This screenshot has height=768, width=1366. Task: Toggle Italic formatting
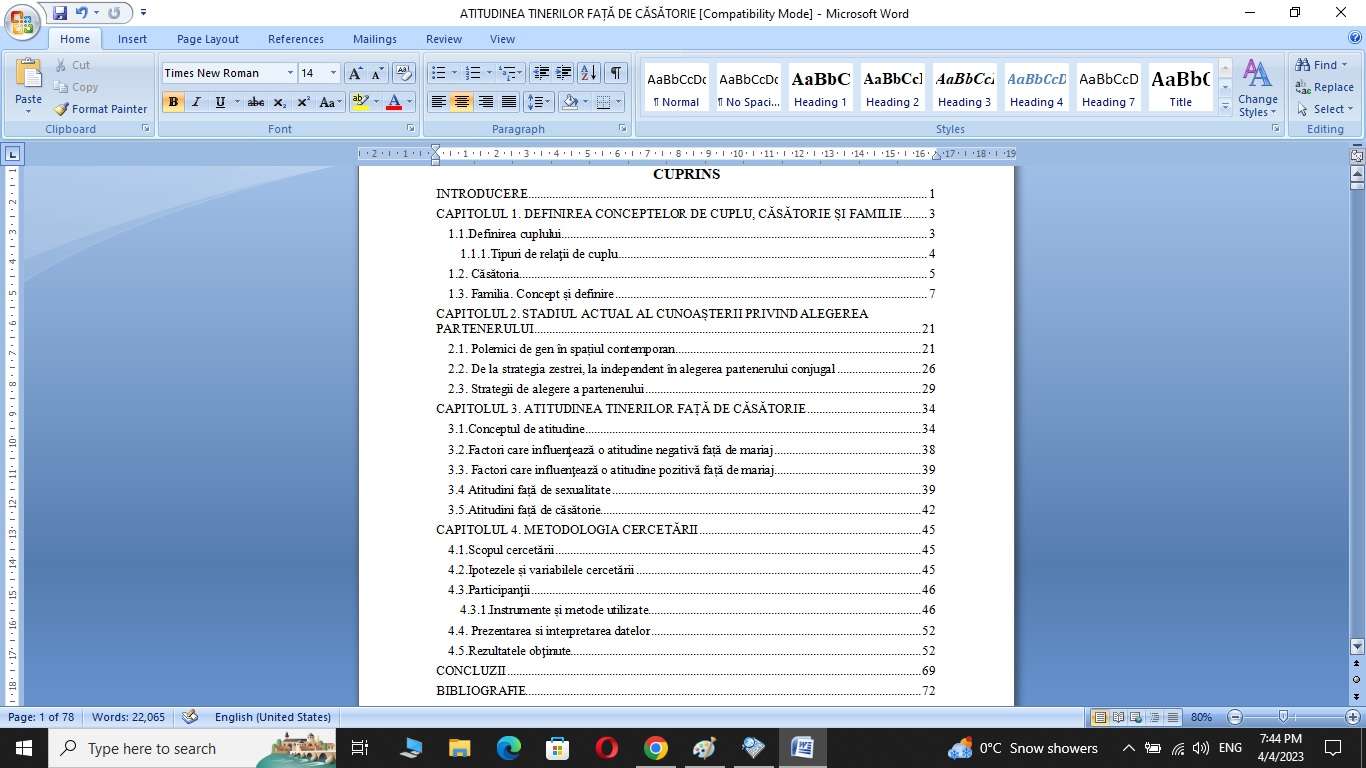click(196, 102)
